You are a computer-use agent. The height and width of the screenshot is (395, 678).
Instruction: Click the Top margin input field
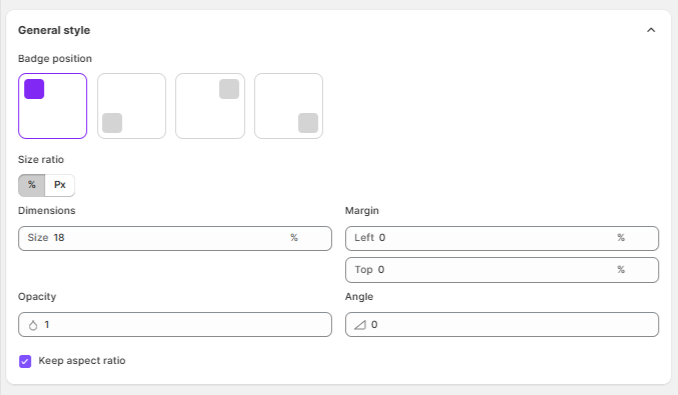tap(502, 270)
